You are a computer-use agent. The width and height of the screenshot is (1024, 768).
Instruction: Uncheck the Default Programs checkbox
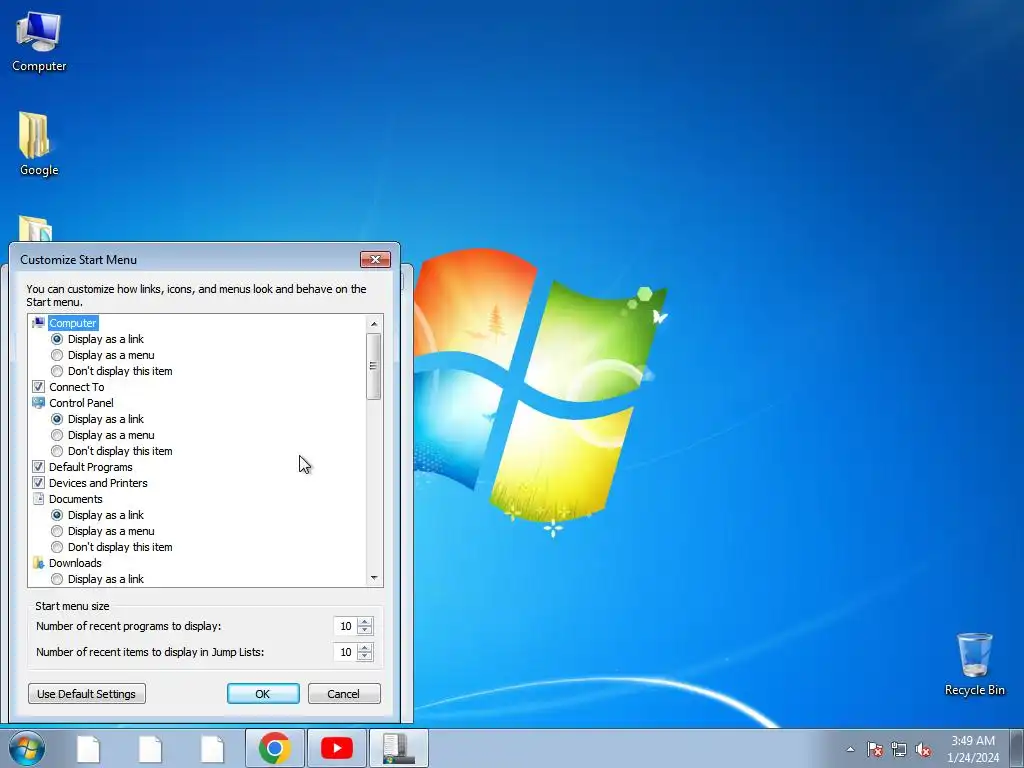[x=39, y=467]
